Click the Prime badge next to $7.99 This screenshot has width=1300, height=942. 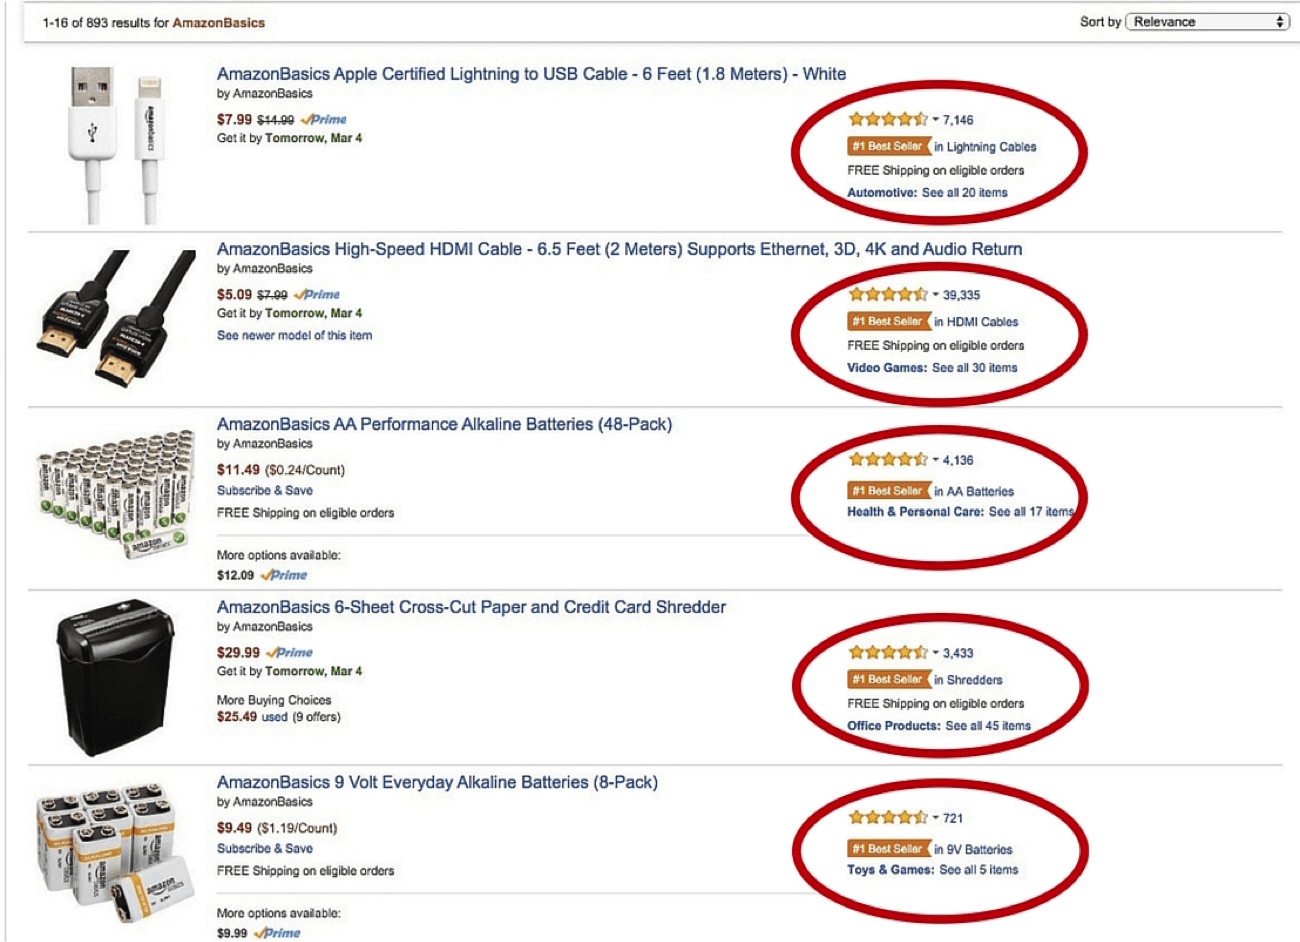(325, 118)
